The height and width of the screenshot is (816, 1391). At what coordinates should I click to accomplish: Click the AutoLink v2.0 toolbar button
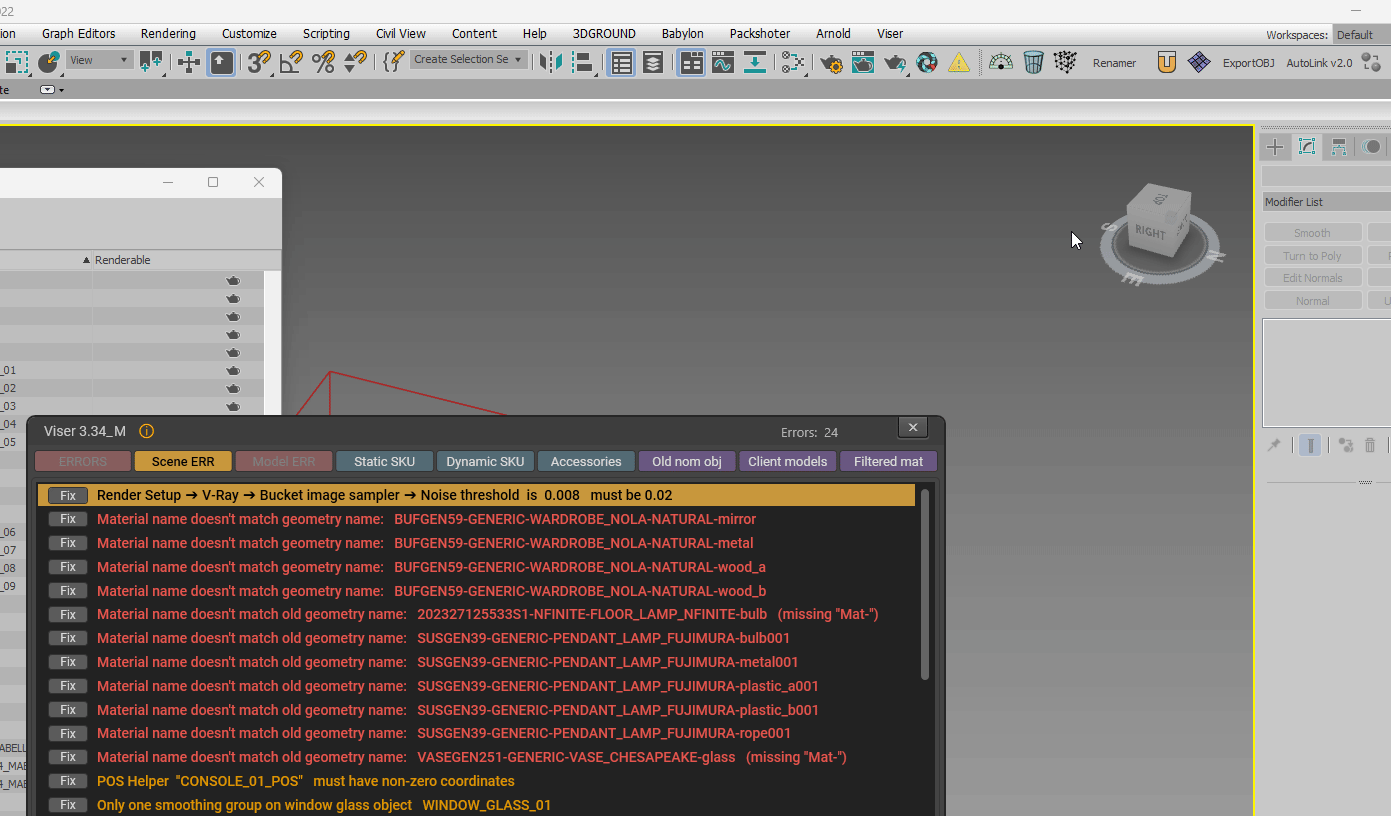click(x=1319, y=63)
